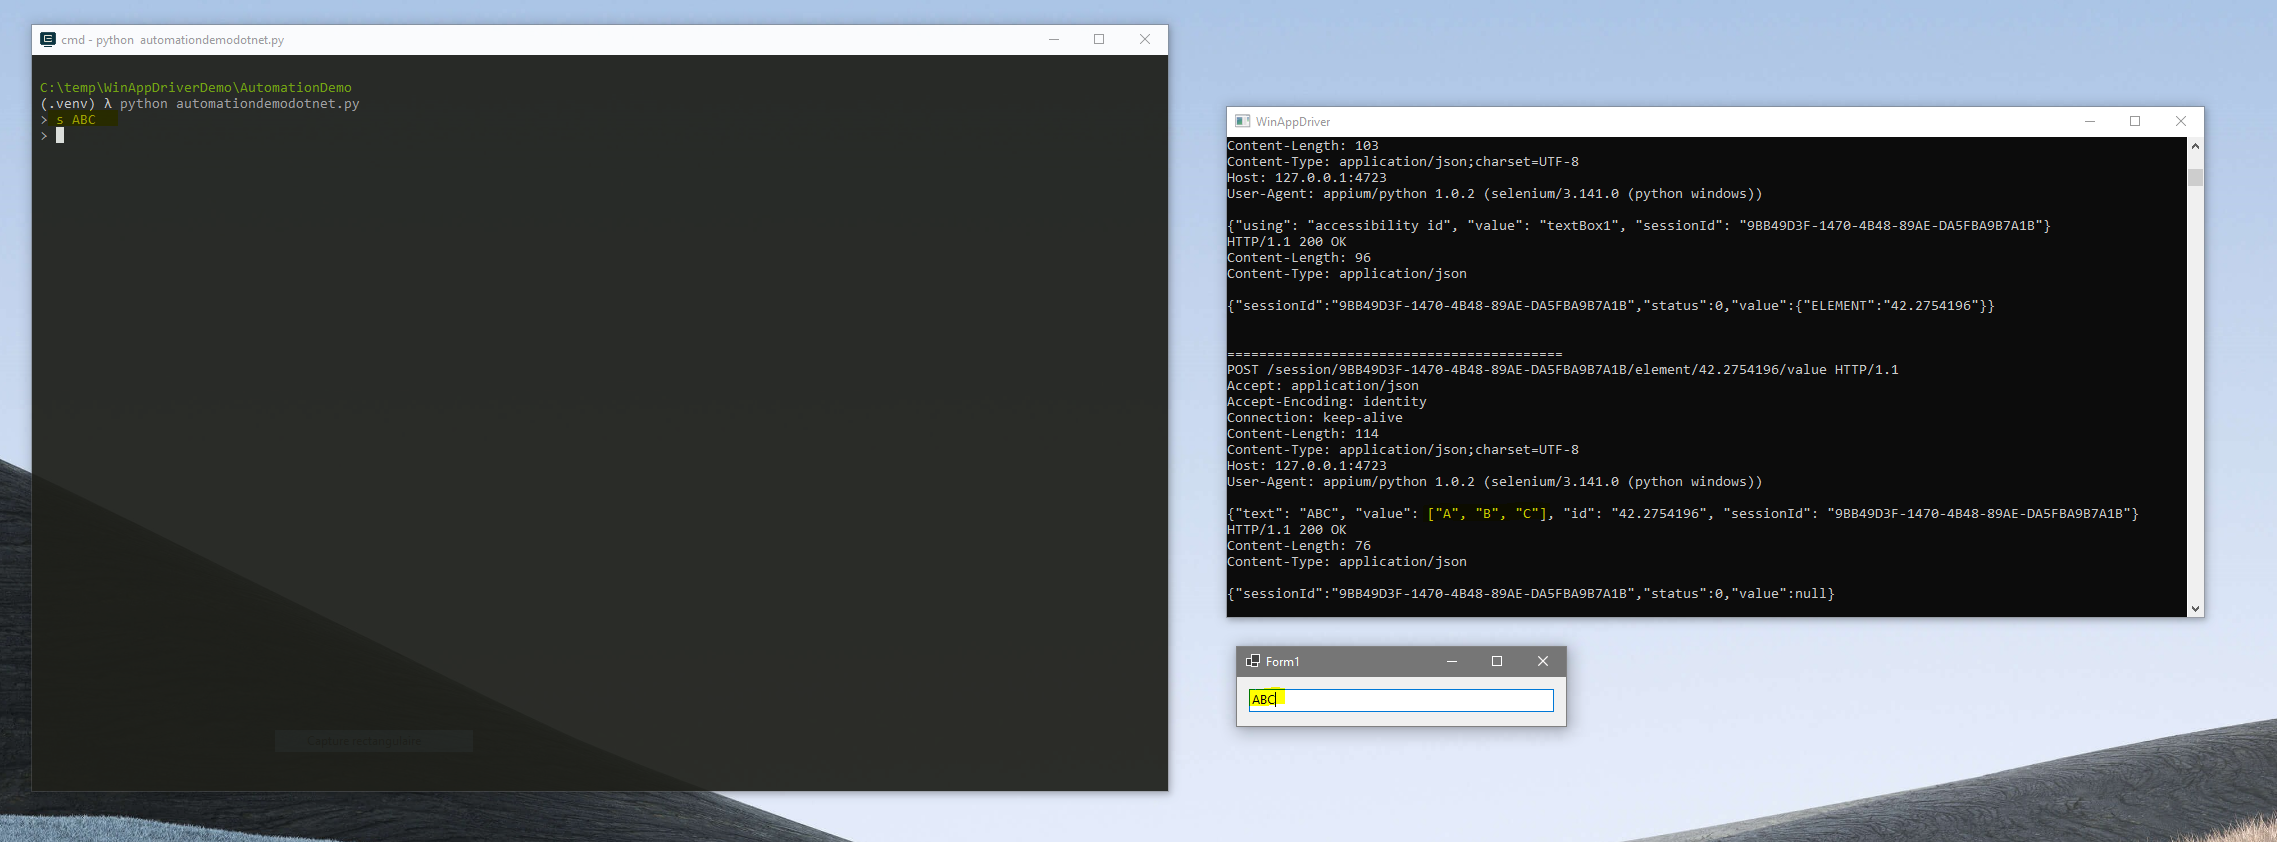This screenshot has height=842, width=2277.
Task: Click the WinAppDriver scrollbar down arrow
Action: (x=2195, y=608)
